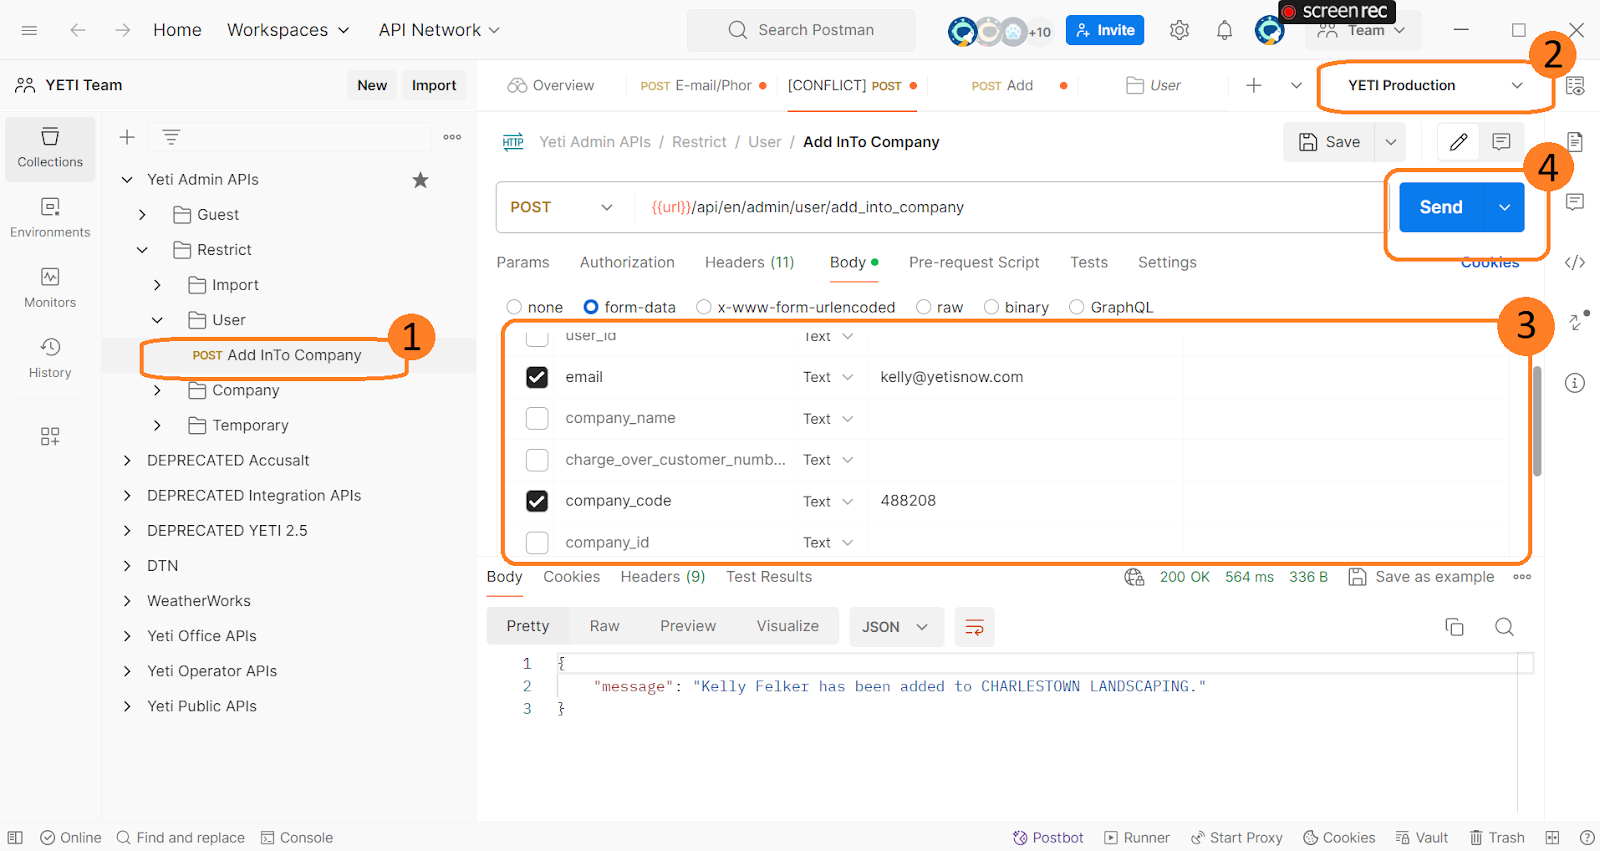Screen dimensions: 1600x851
Task: Open the YETI Production environment dropdown
Action: click(1434, 86)
